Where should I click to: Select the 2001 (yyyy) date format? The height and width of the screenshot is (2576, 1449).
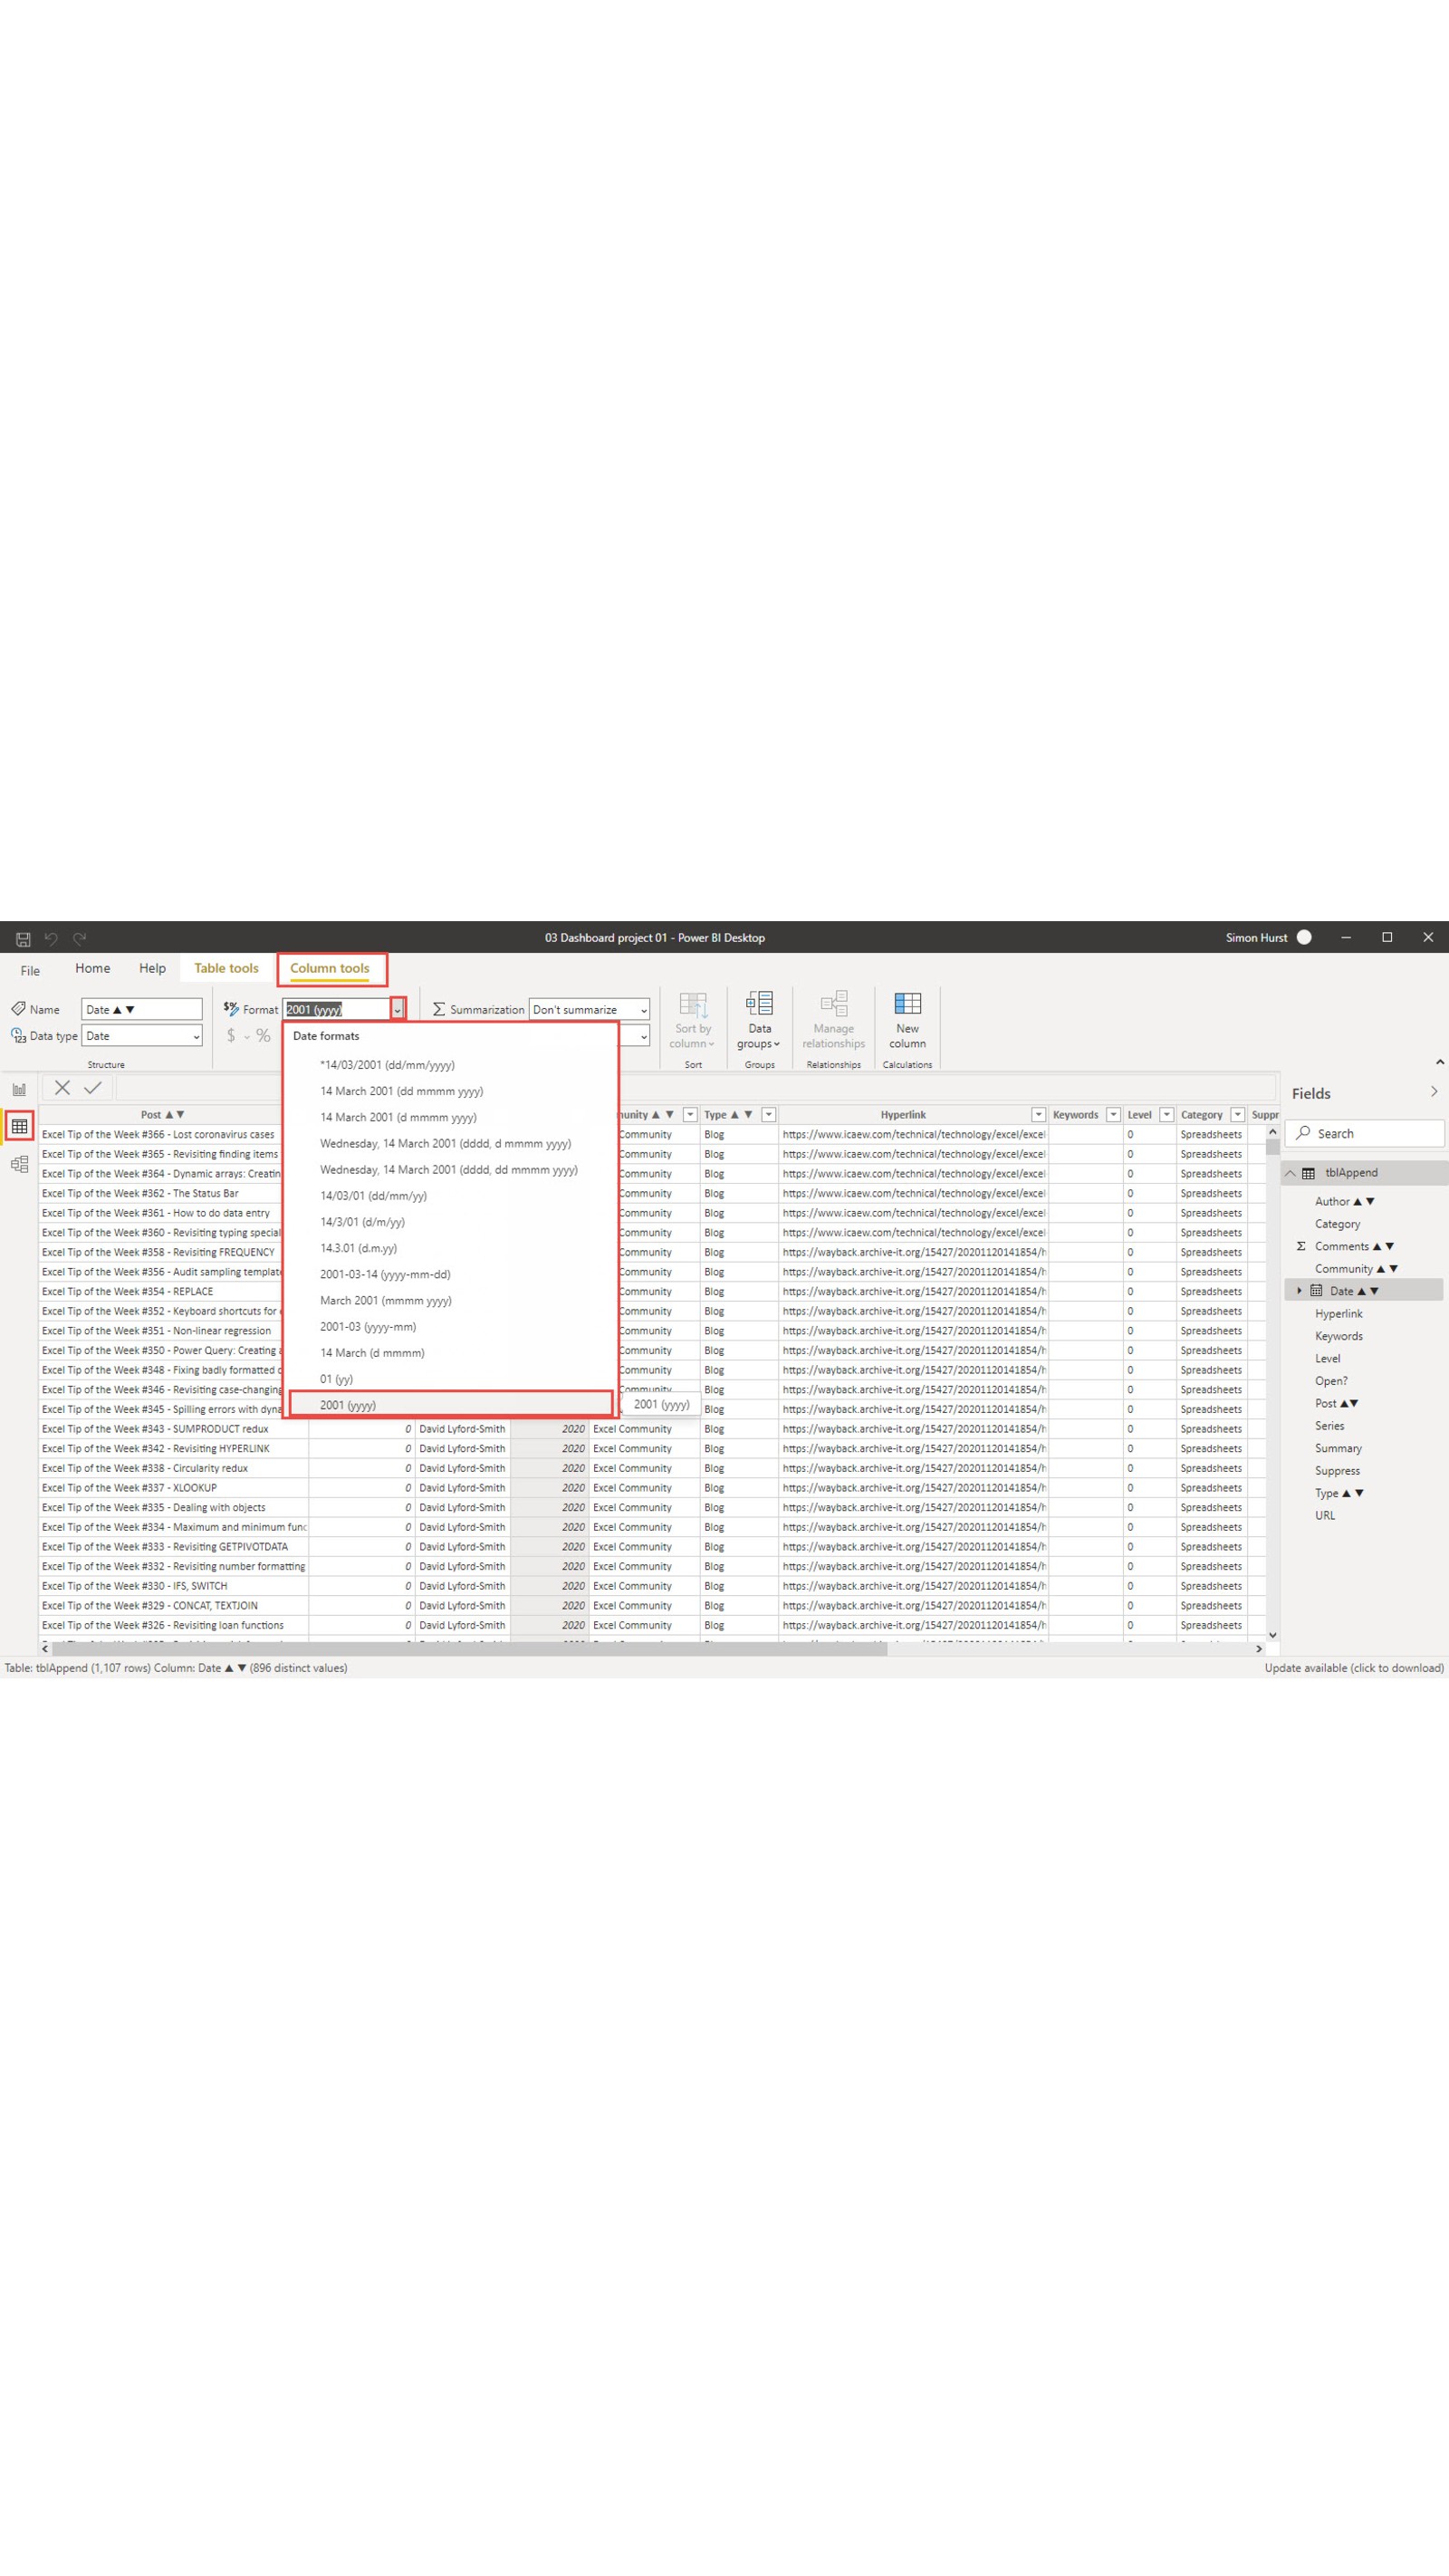[x=350, y=1405]
